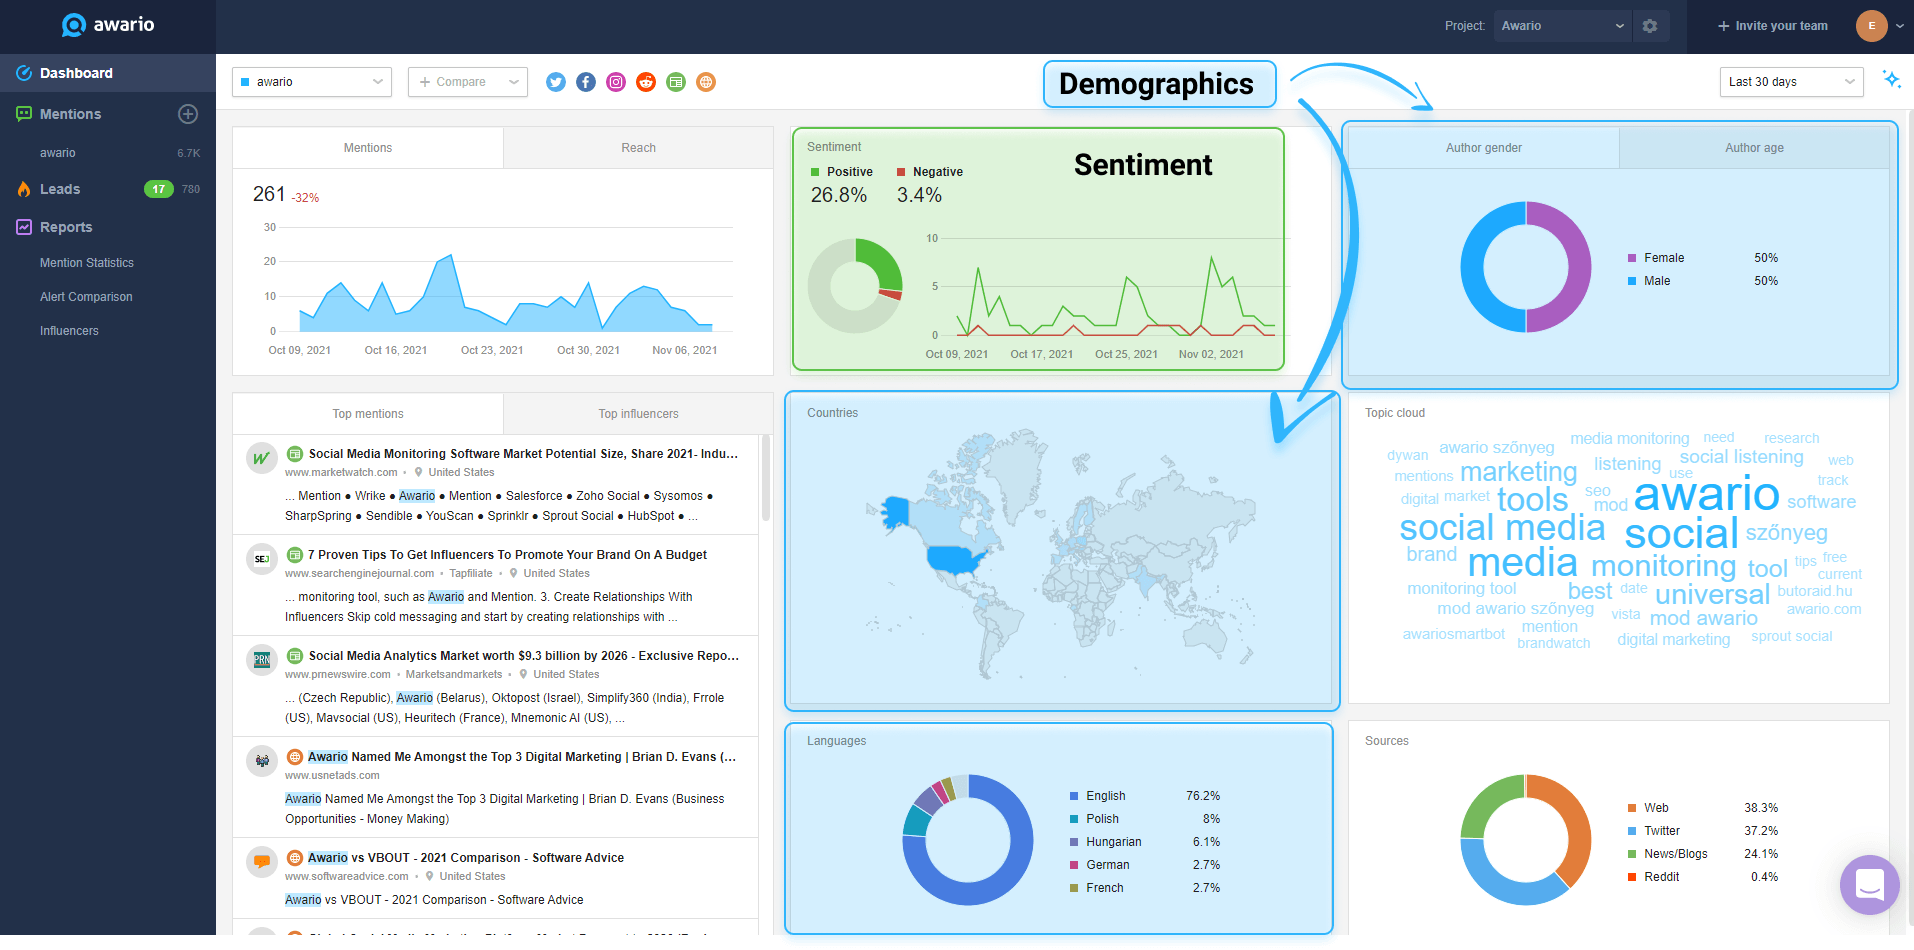Switch to the Reach tab
The width and height of the screenshot is (1914, 950).
click(x=638, y=148)
